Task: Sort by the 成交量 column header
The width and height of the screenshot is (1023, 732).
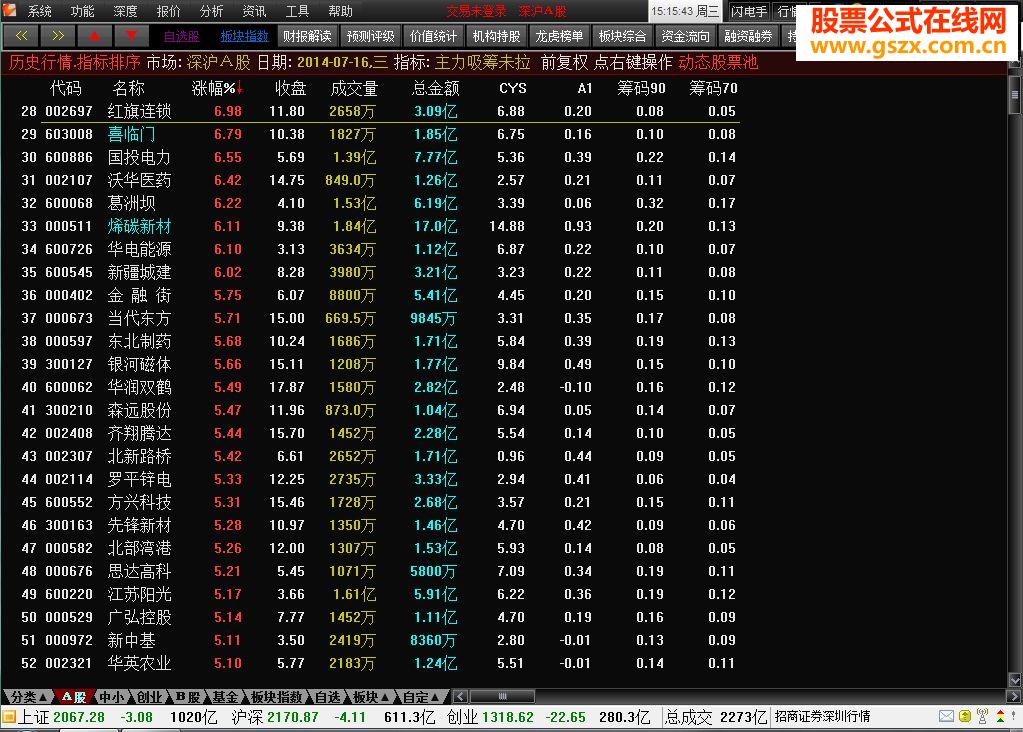Action: pos(354,88)
